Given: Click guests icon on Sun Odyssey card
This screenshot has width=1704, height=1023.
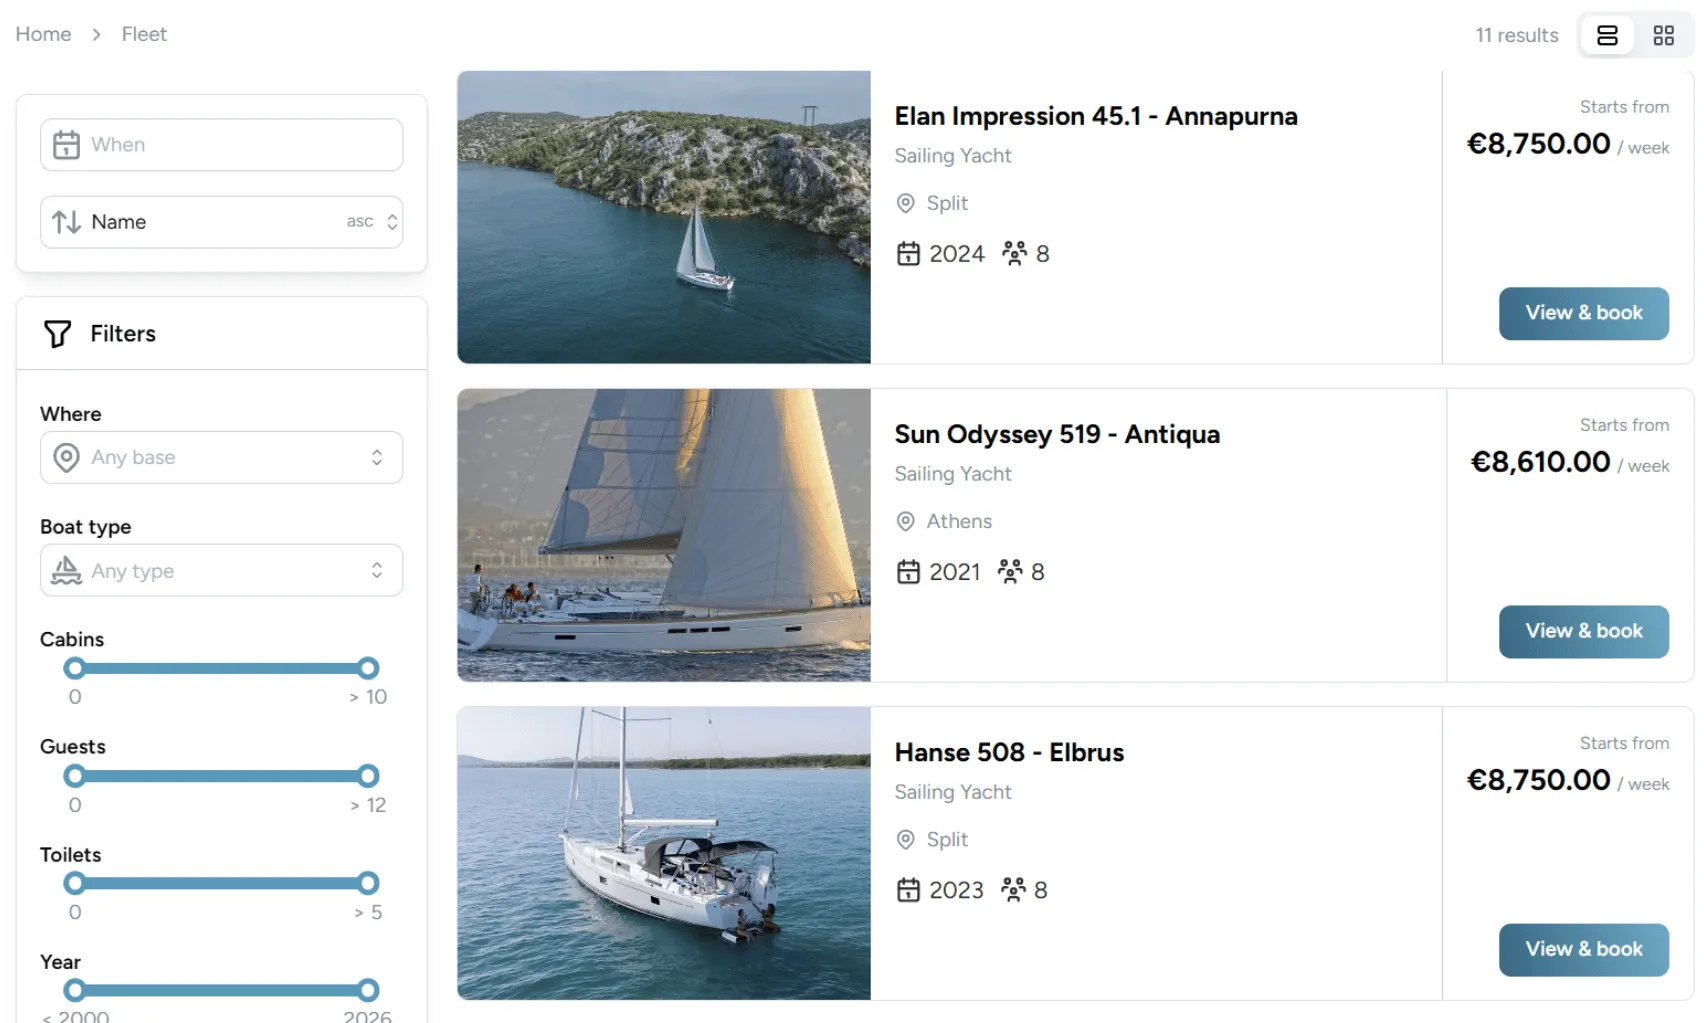Looking at the screenshot, I should pos(1010,572).
